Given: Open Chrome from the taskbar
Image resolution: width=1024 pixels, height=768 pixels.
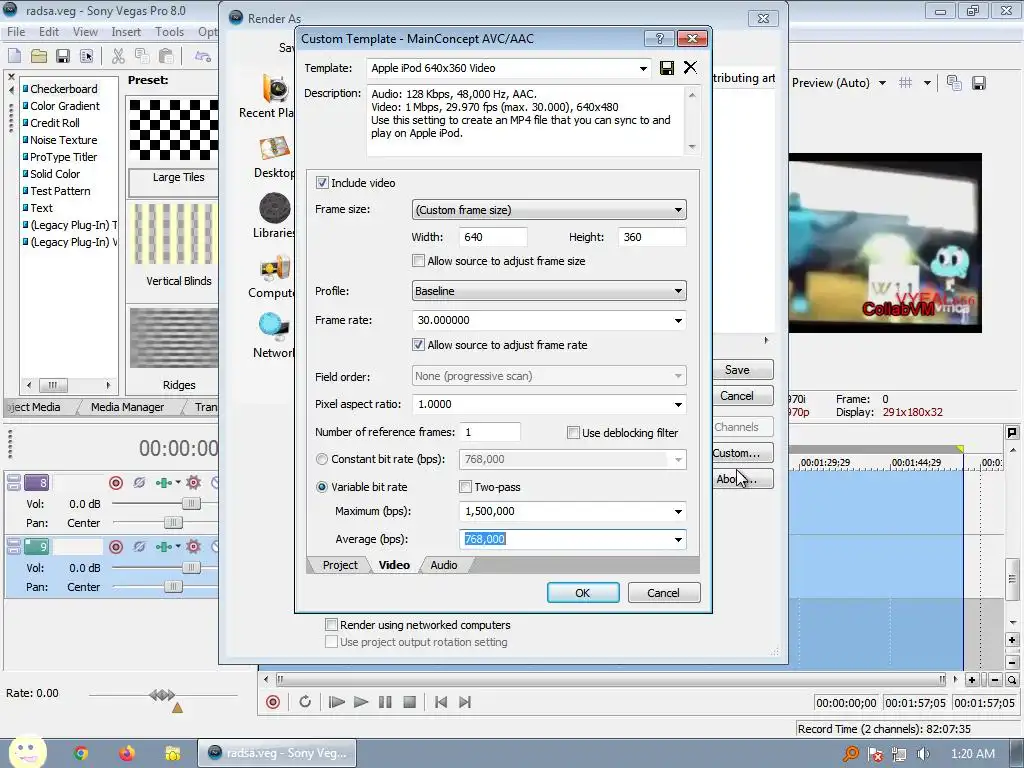Looking at the screenshot, I should pyautogui.click(x=81, y=754).
